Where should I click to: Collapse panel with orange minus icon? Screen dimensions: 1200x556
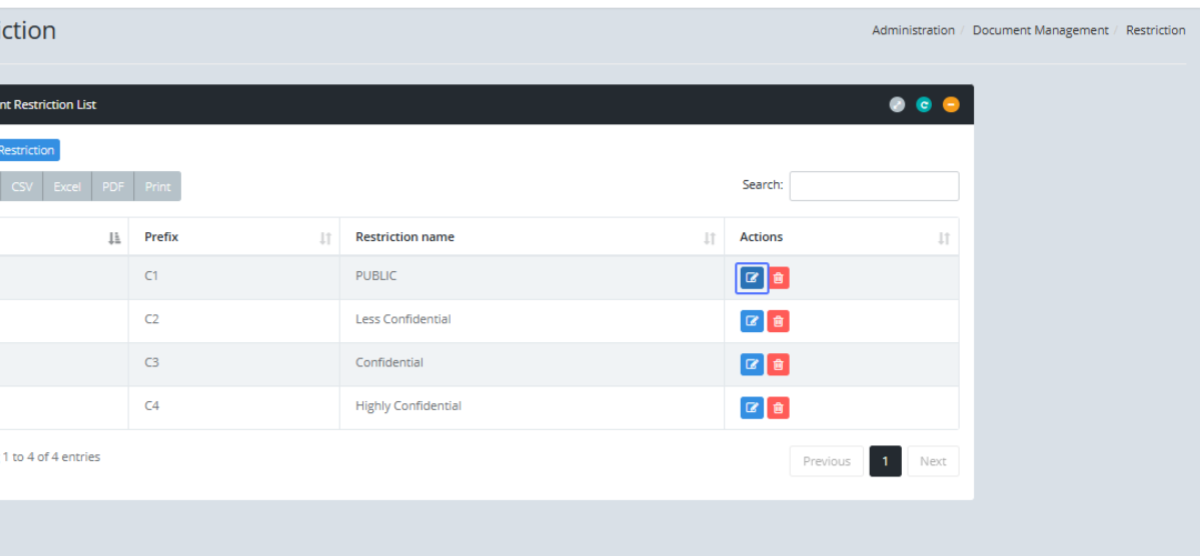951,104
